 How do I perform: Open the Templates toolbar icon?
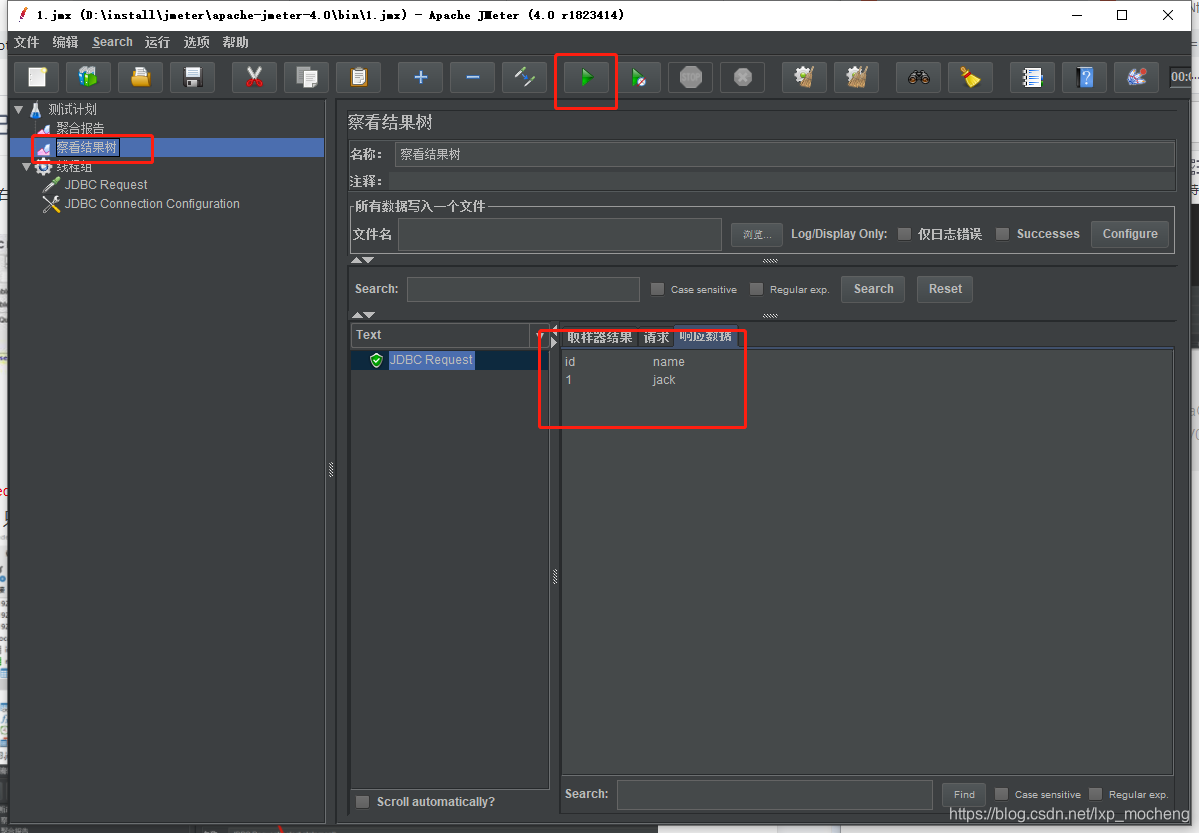[88, 77]
